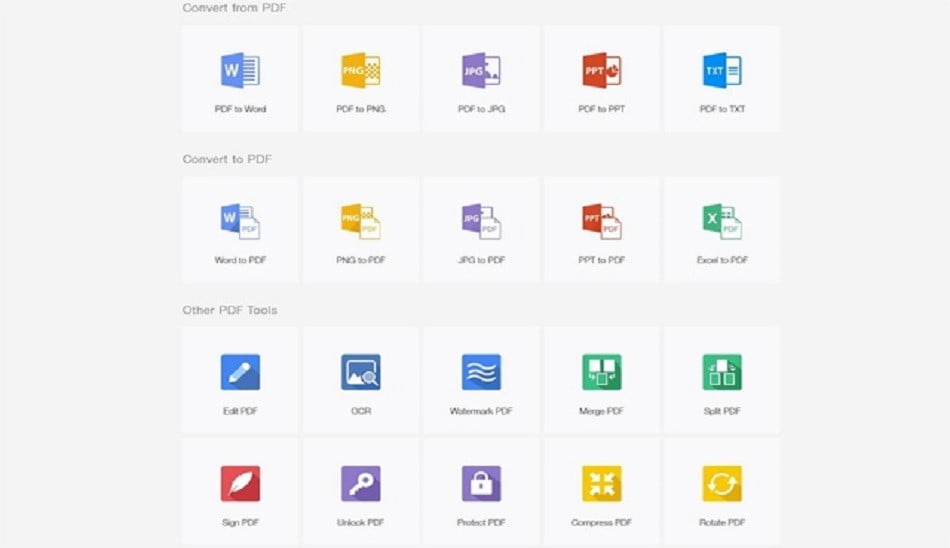The height and width of the screenshot is (548, 950).
Task: Choose the PDF to JPG icon
Action: click(481, 70)
